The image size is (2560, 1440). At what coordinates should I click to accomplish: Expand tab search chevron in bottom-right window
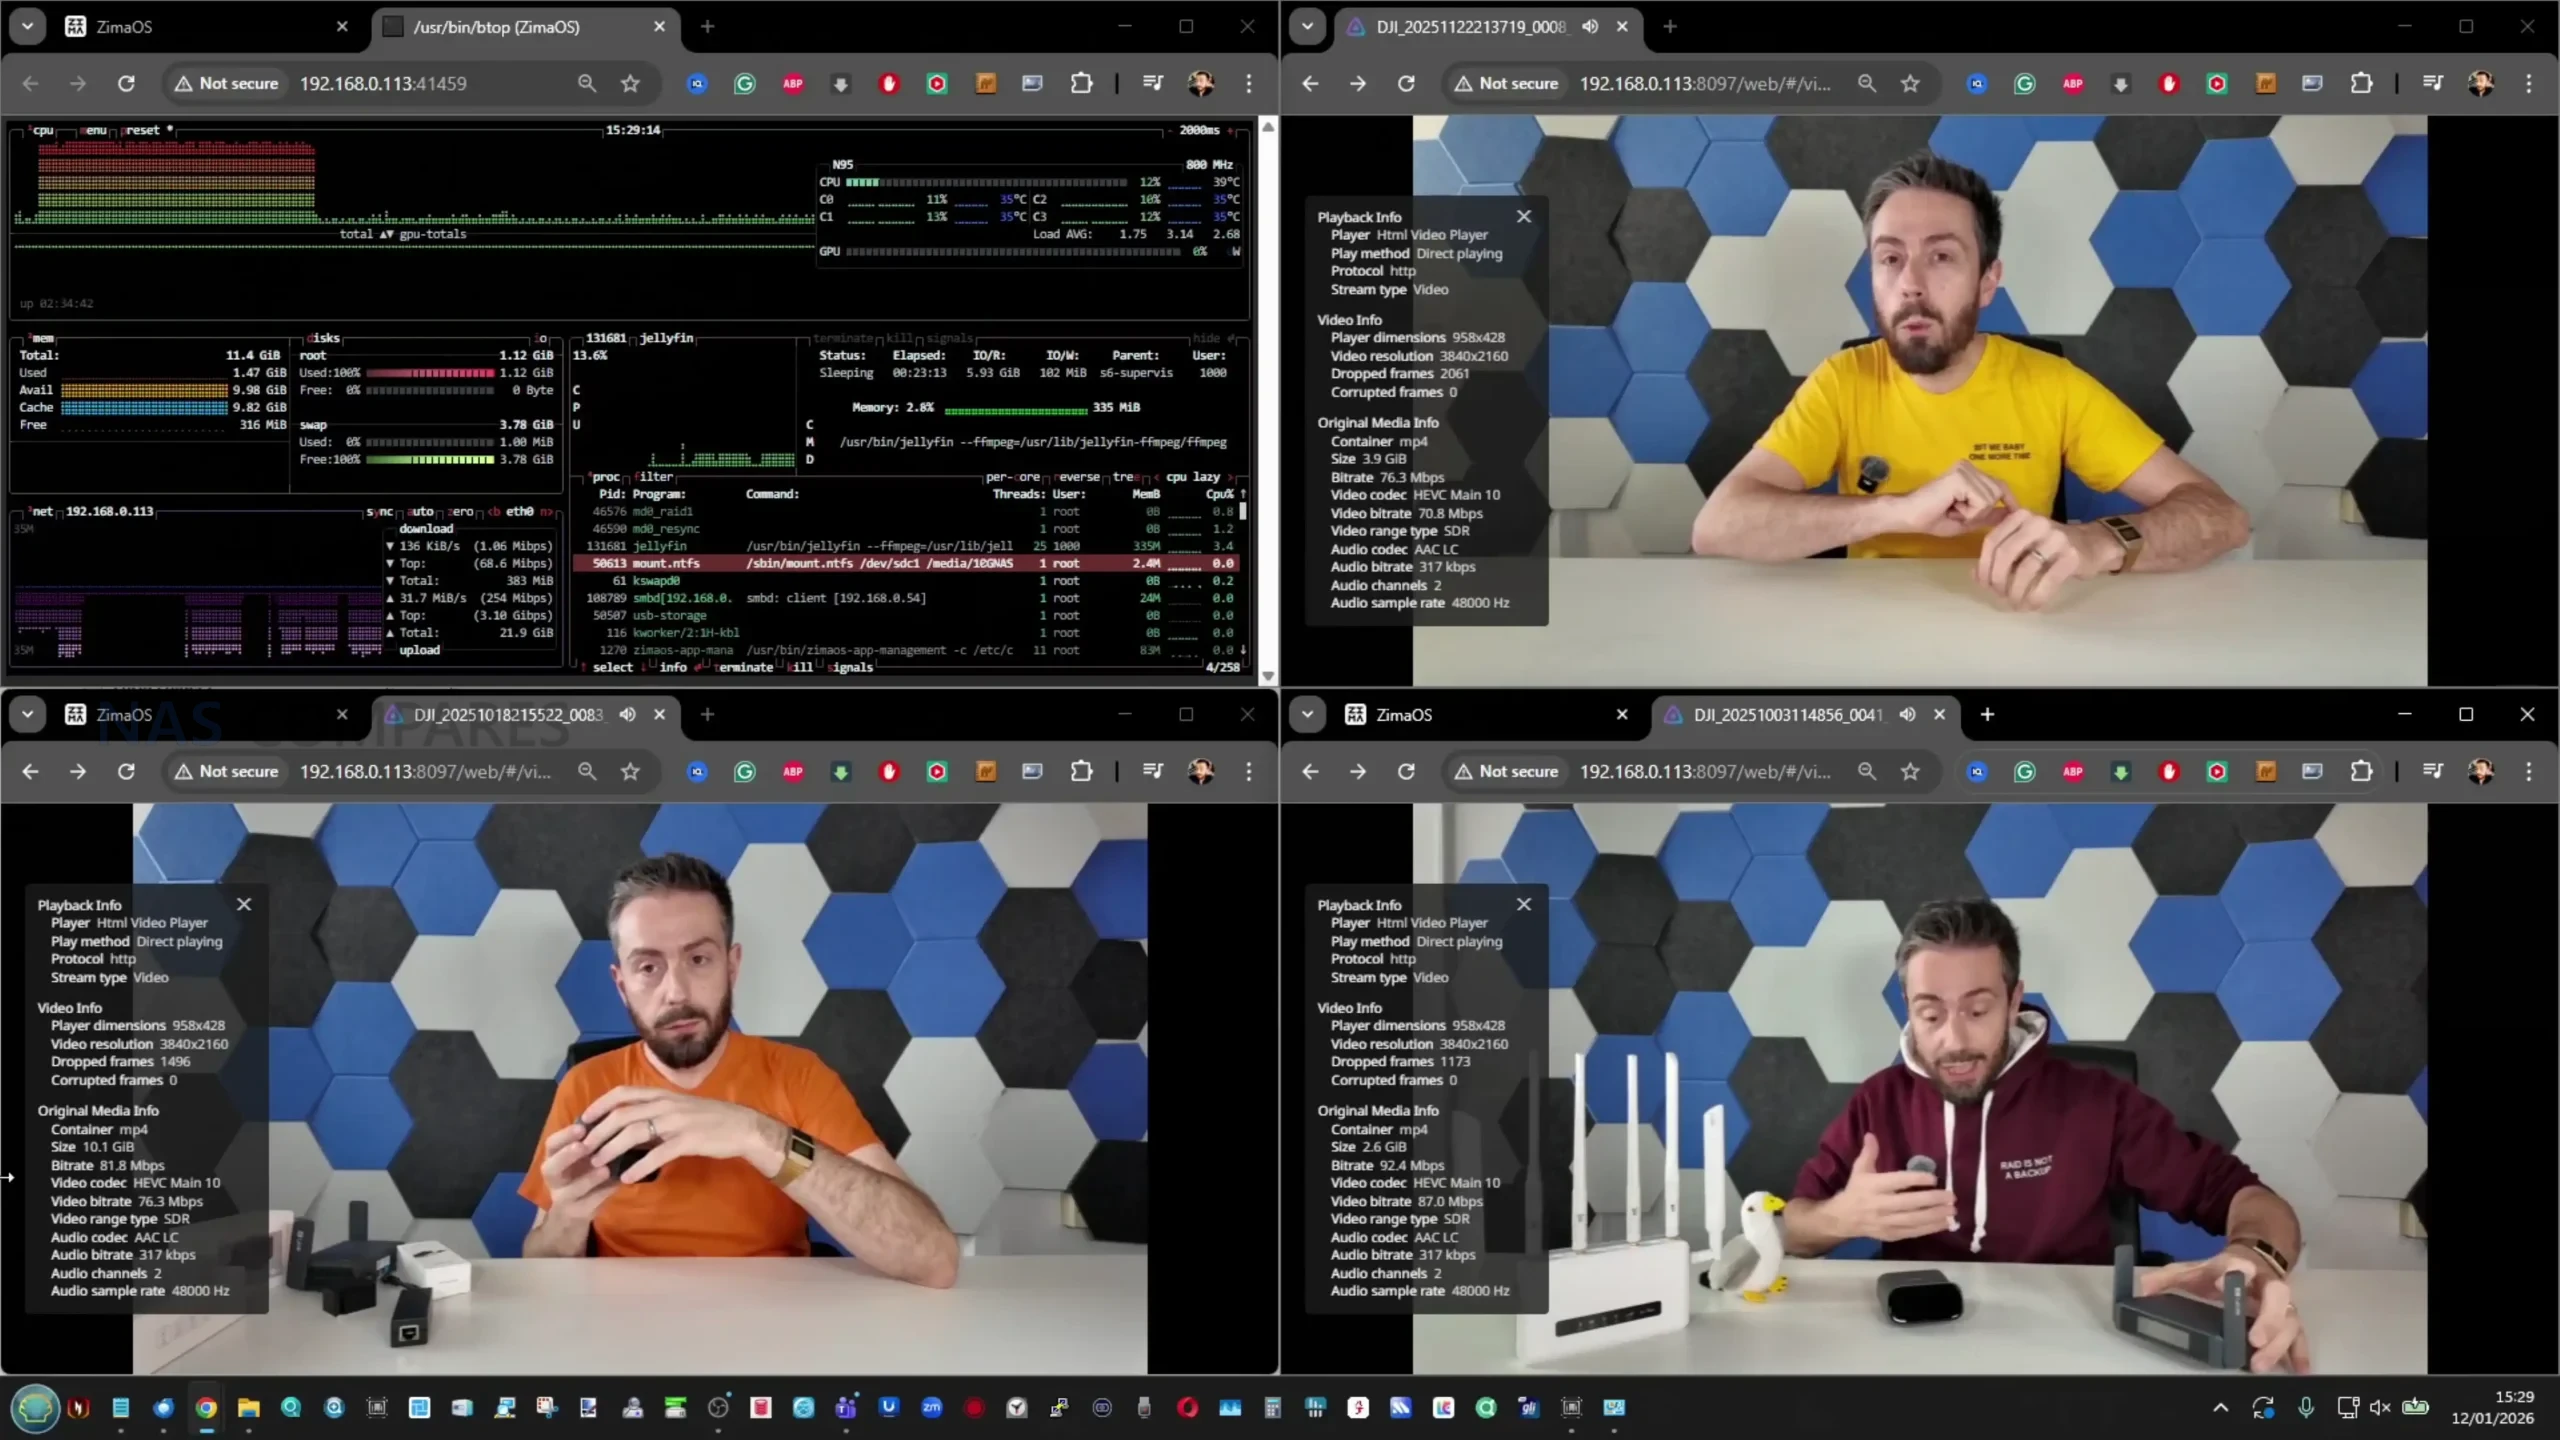point(1307,714)
